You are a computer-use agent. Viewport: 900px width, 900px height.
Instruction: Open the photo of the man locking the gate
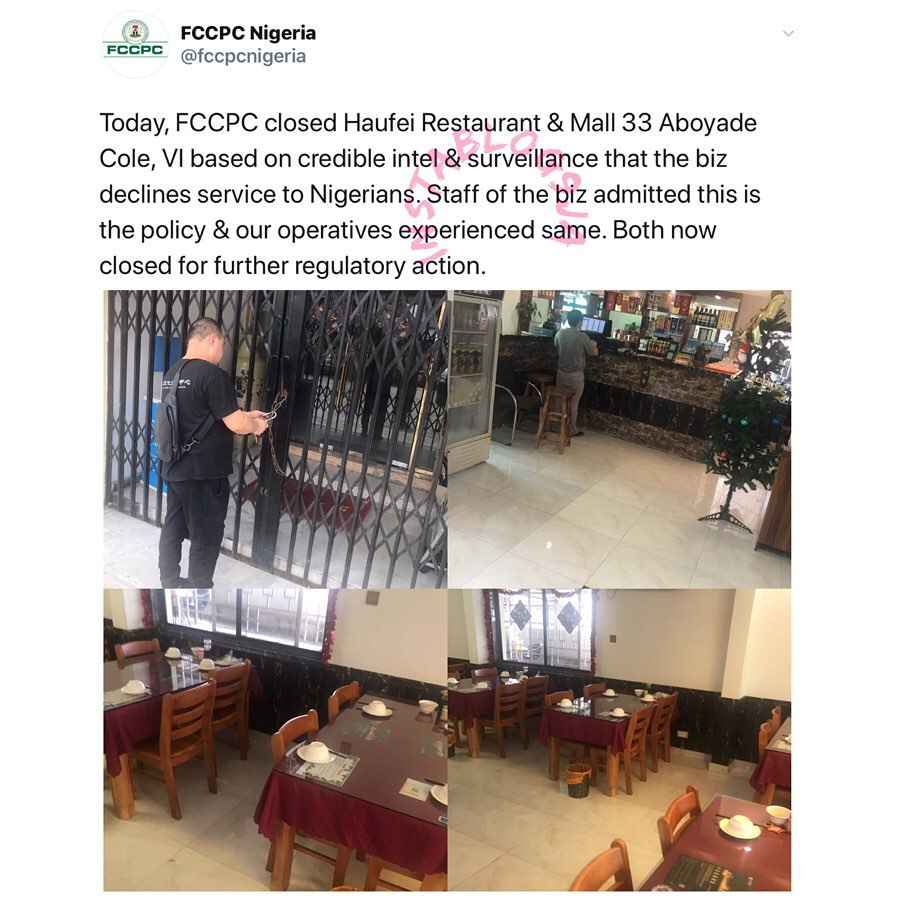tap(275, 439)
